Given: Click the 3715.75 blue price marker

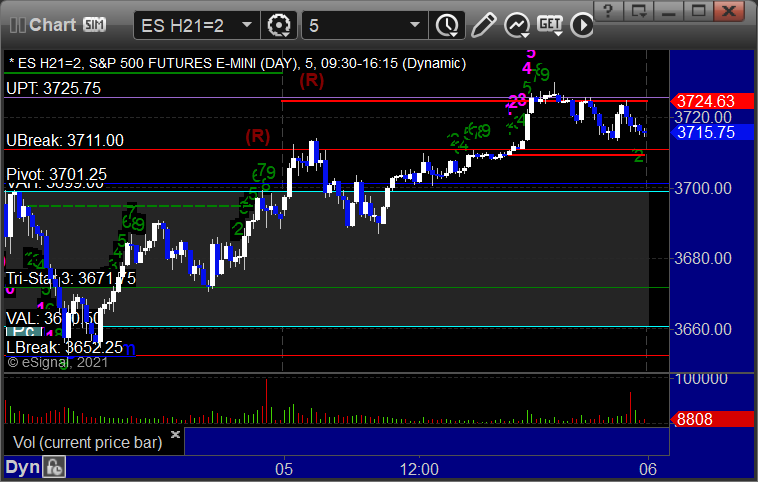Looking at the screenshot, I should coord(712,132).
